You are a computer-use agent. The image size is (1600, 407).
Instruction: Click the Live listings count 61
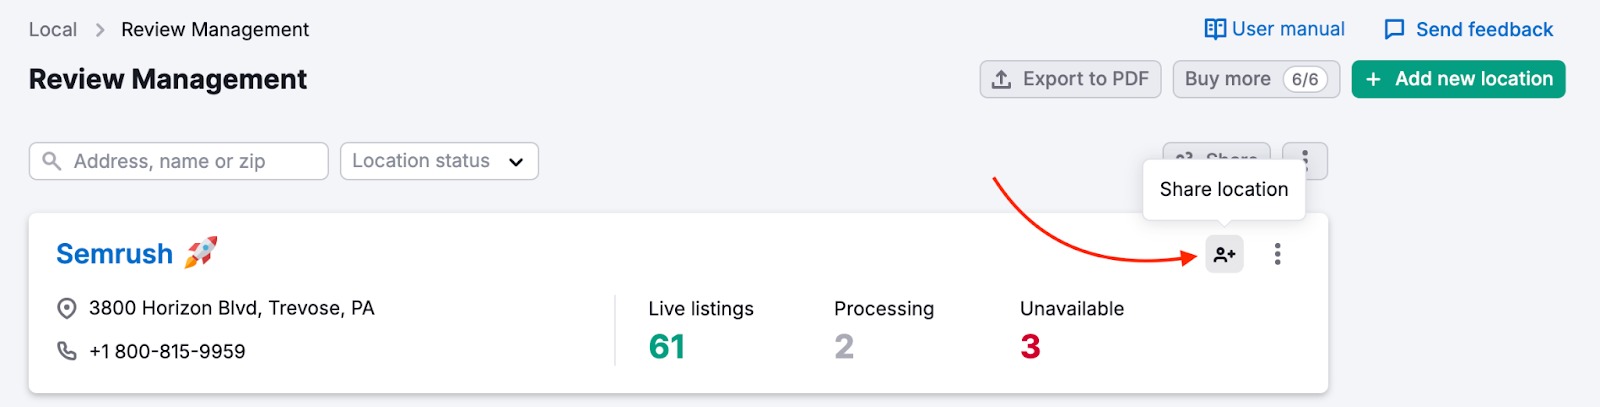(667, 347)
